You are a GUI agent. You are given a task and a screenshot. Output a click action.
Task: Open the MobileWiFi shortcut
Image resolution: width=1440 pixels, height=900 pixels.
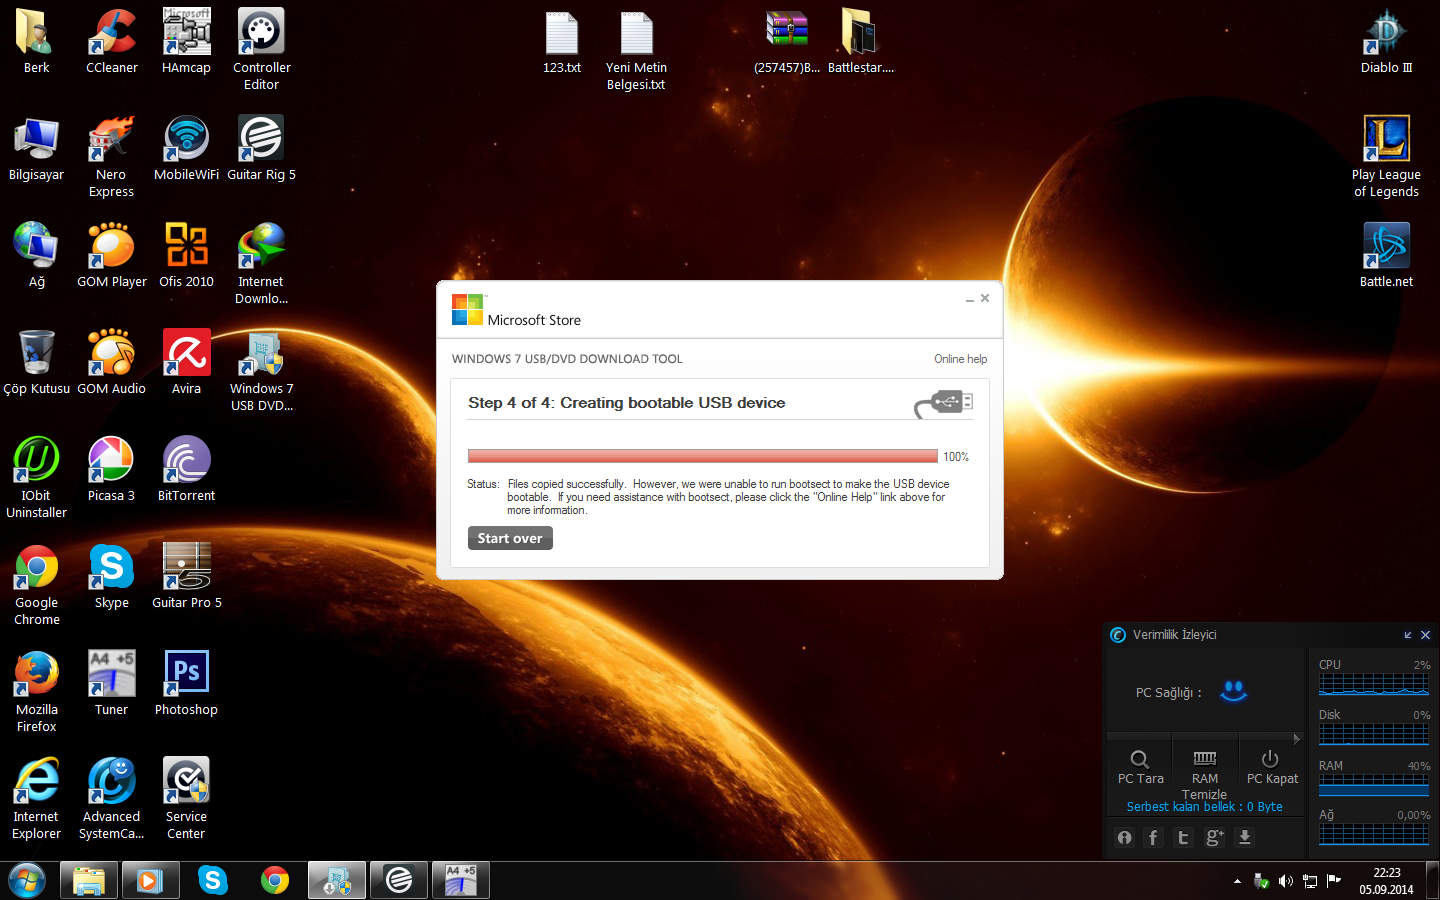point(186,148)
